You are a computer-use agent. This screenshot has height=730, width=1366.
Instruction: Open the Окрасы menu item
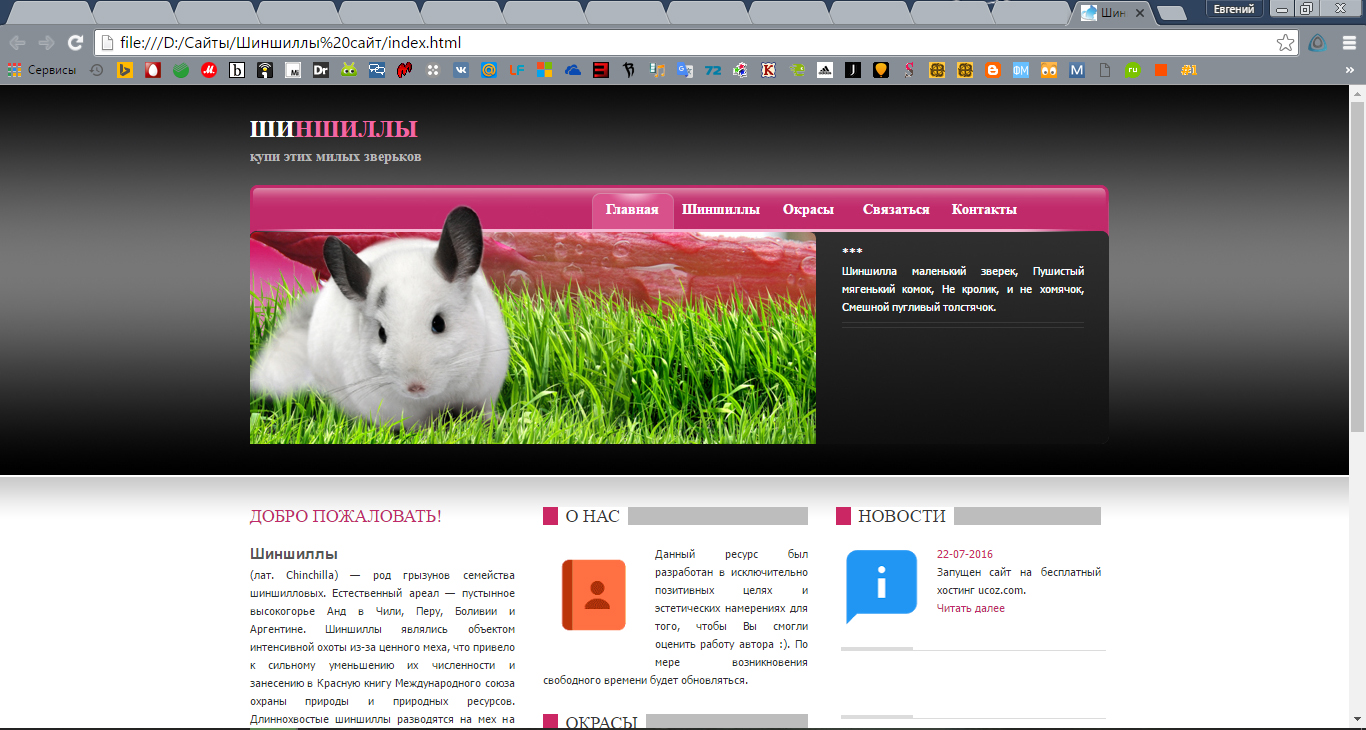click(x=808, y=210)
